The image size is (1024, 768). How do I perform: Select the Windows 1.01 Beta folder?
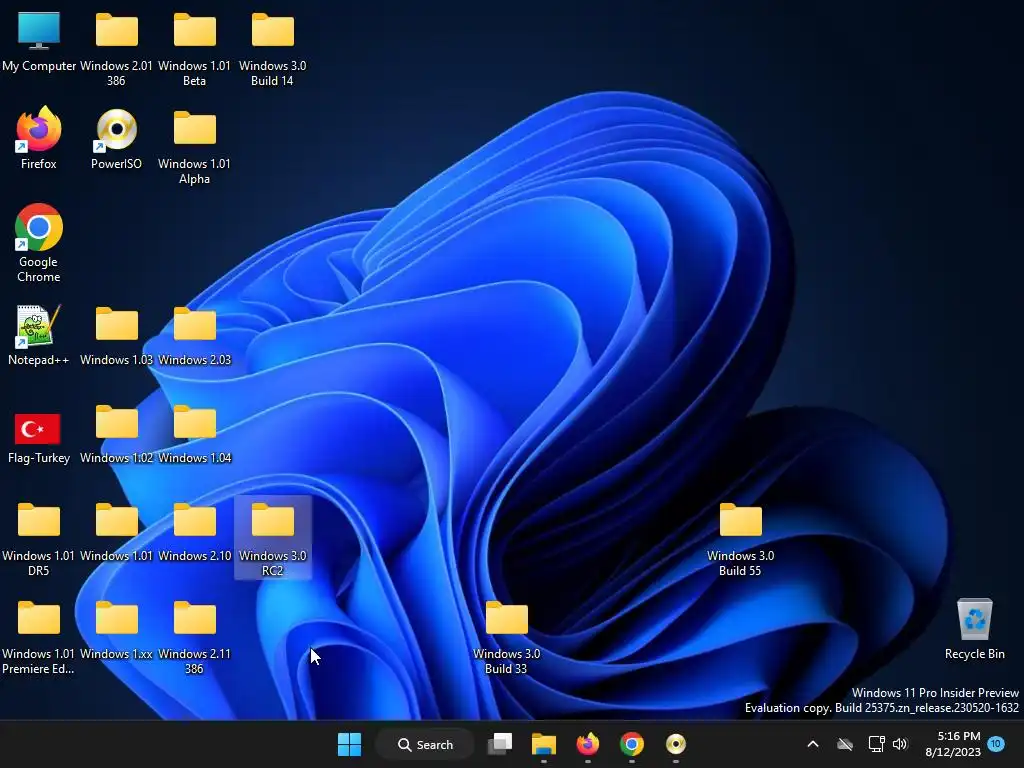pyautogui.click(x=195, y=50)
